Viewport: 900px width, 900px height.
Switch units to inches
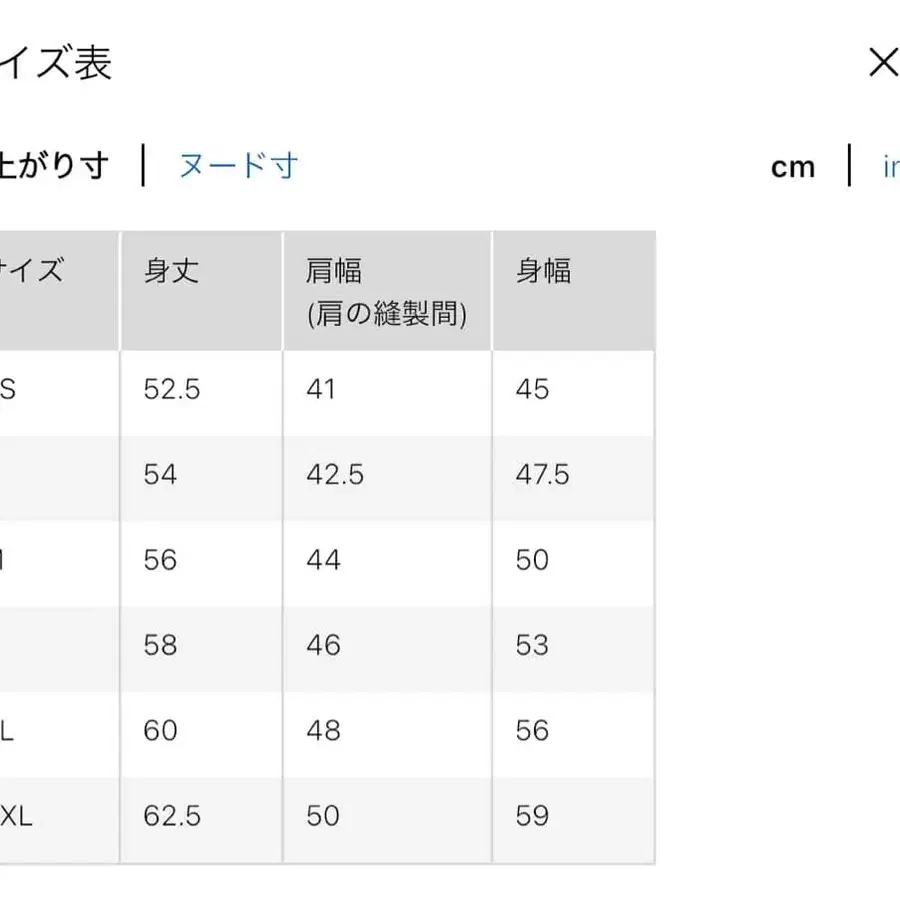(x=893, y=165)
